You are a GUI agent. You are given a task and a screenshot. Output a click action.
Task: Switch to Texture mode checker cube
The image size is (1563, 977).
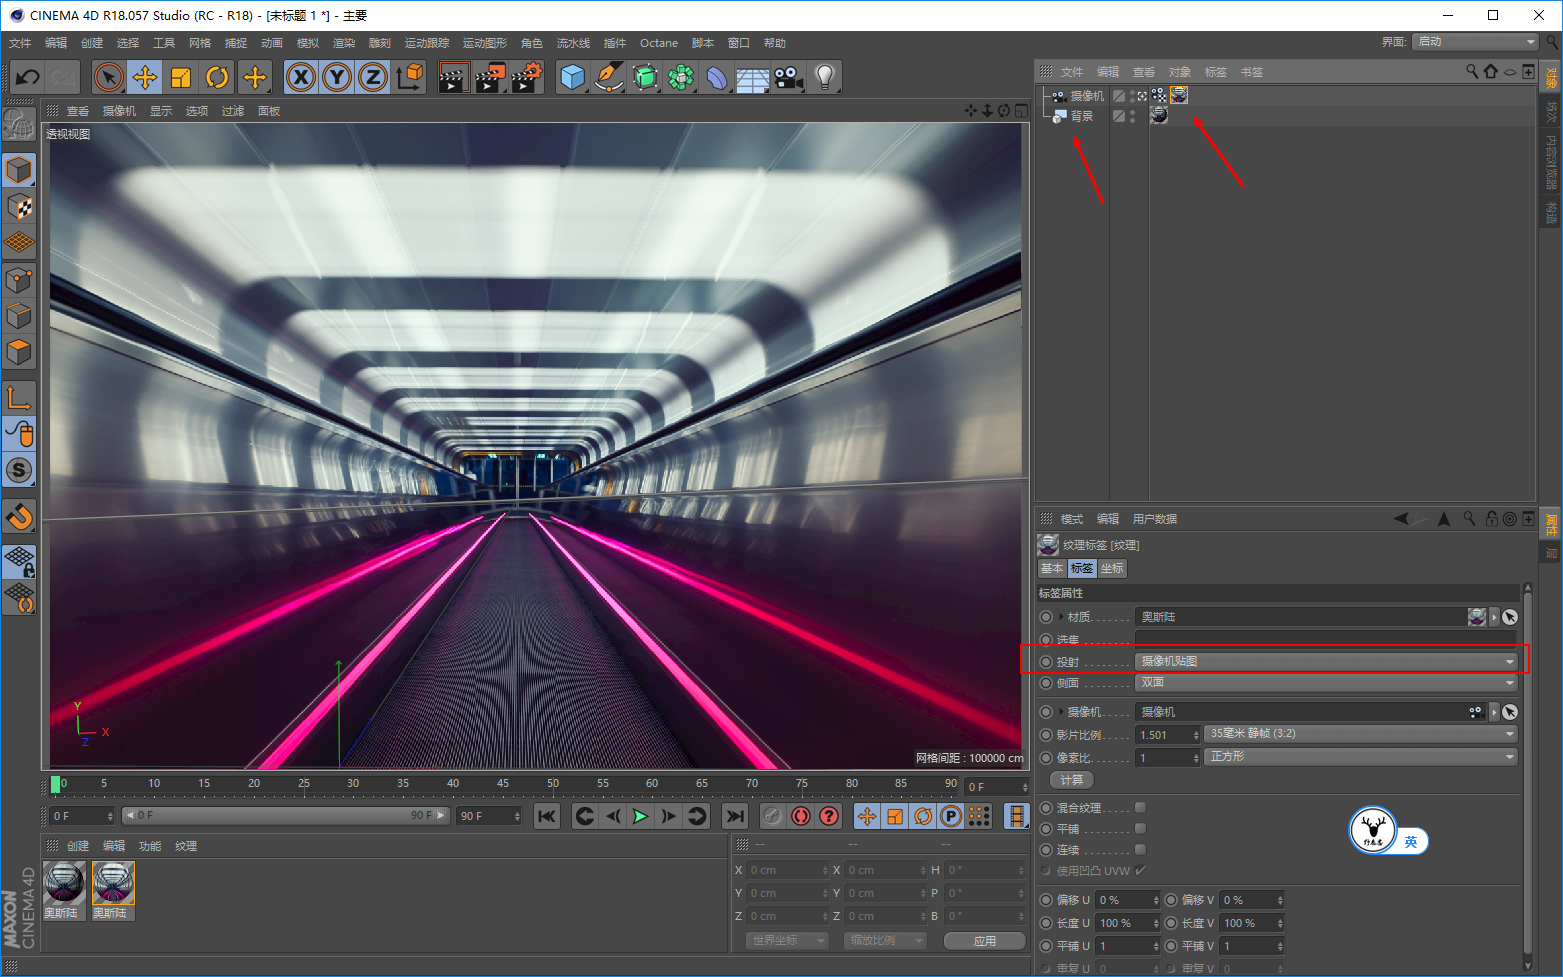pos(19,207)
